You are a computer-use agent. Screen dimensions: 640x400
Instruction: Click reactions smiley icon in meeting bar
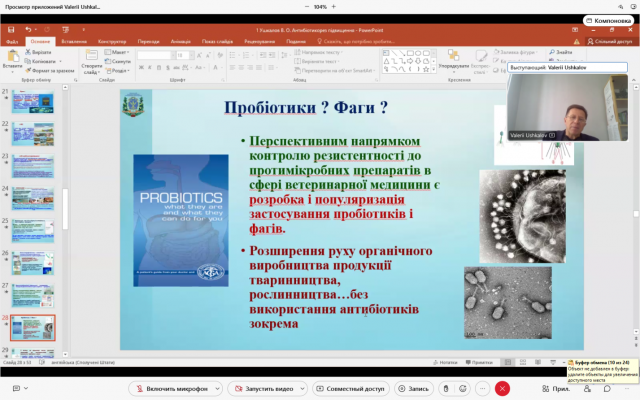click(462, 389)
